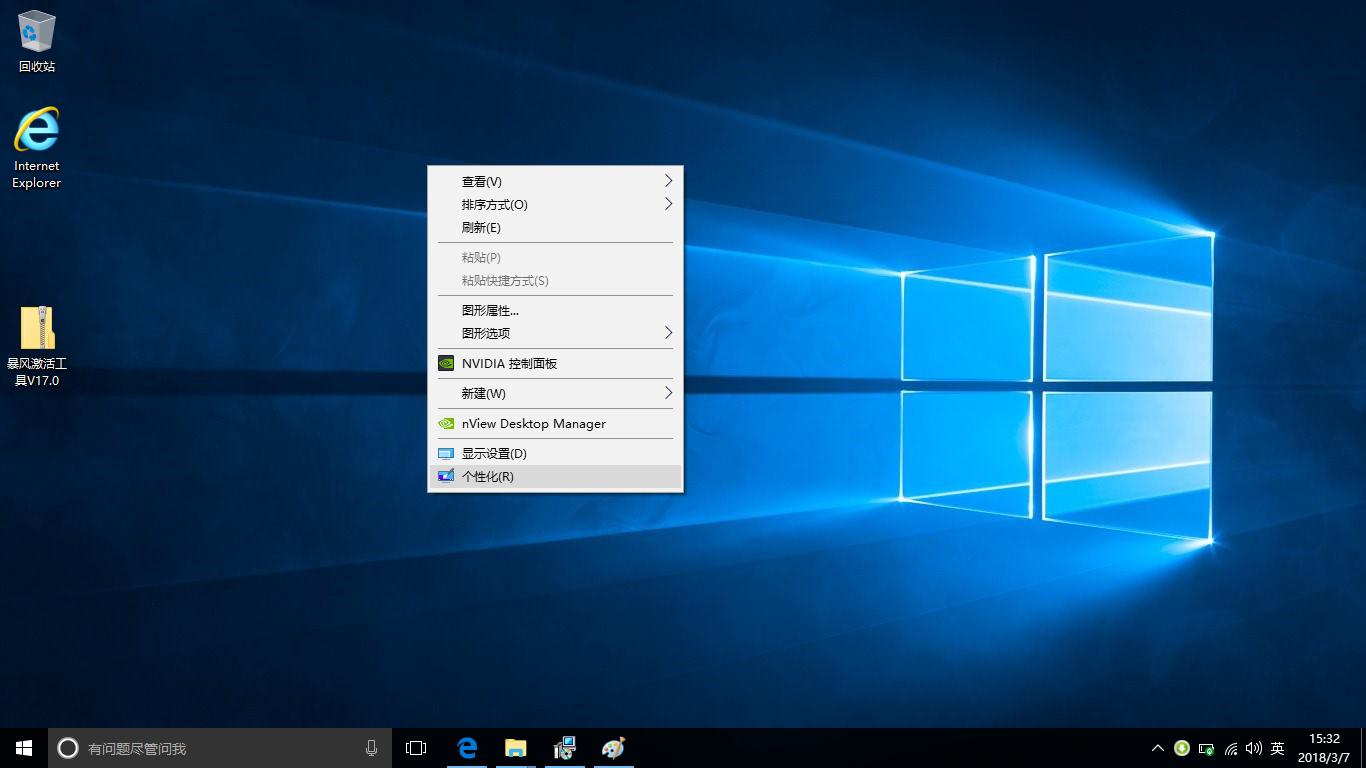Open Microsoft Edge from the taskbar
Image resolution: width=1366 pixels, height=768 pixels.
click(466, 747)
